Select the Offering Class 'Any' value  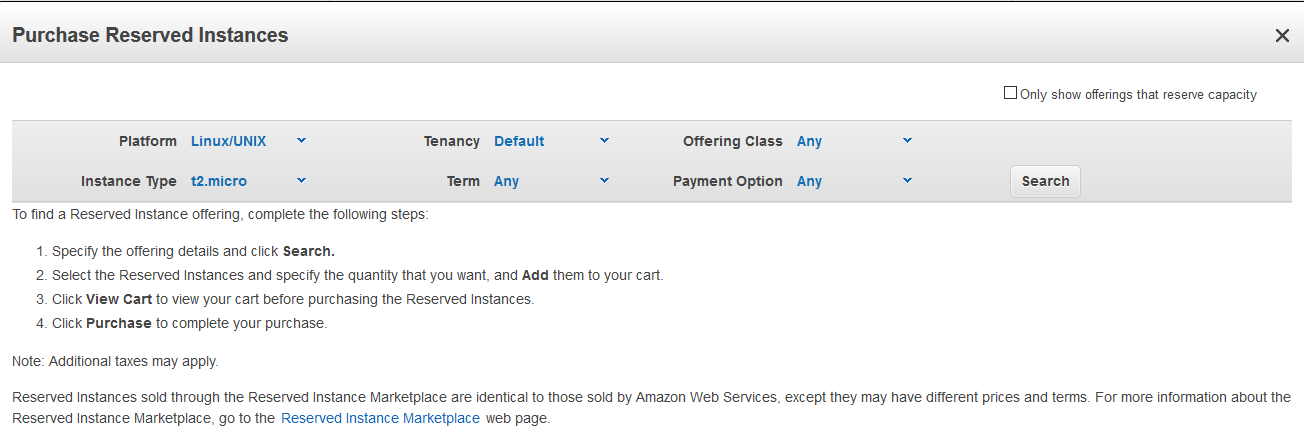pyautogui.click(x=809, y=141)
